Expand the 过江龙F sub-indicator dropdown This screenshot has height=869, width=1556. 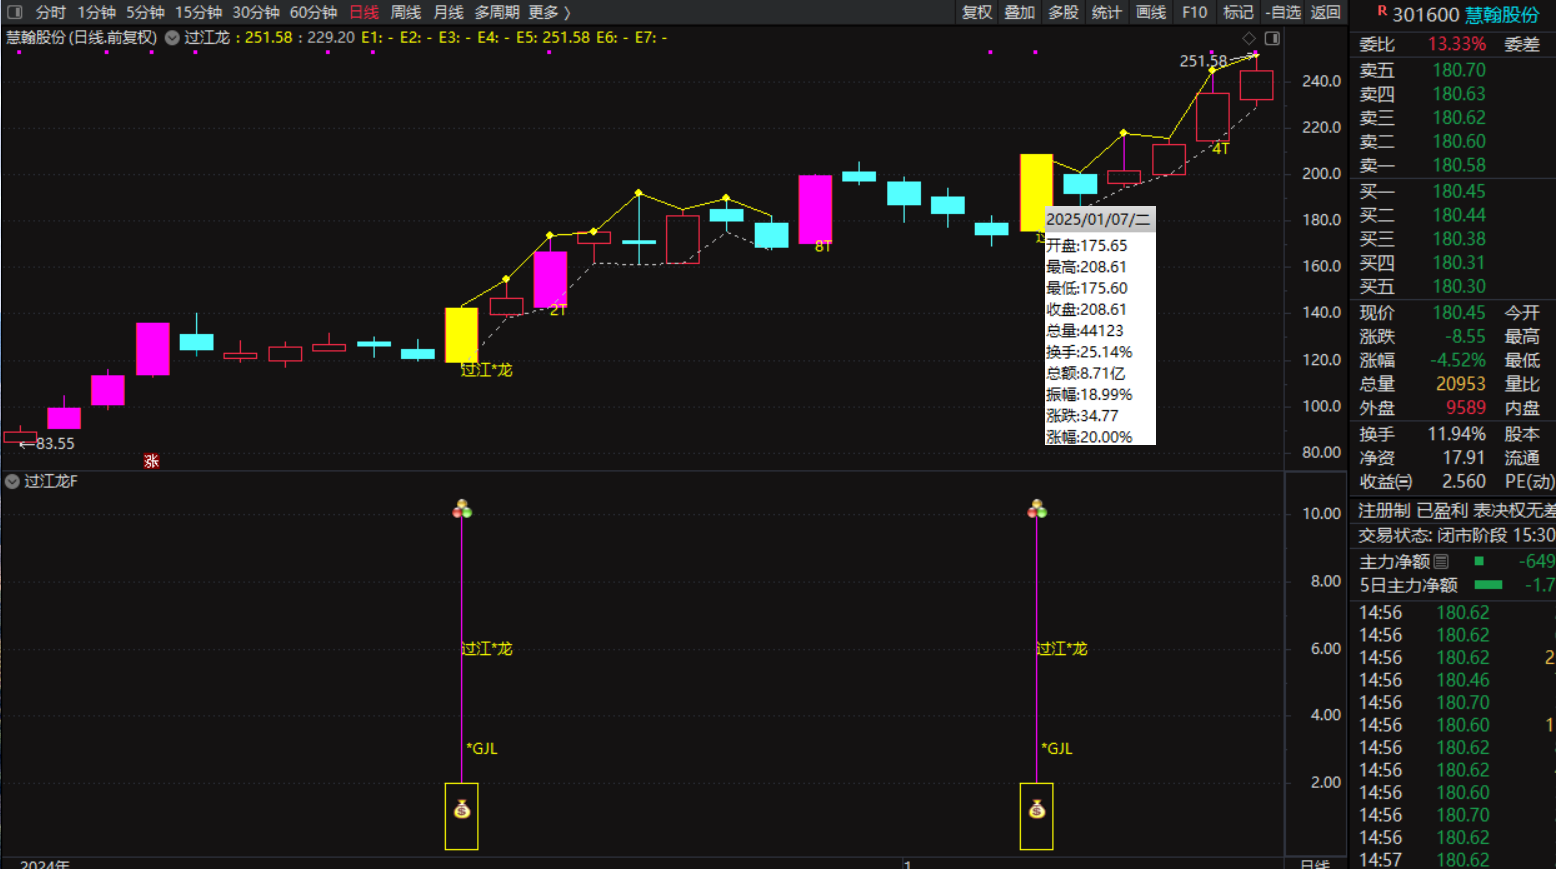pyautogui.click(x=12, y=481)
